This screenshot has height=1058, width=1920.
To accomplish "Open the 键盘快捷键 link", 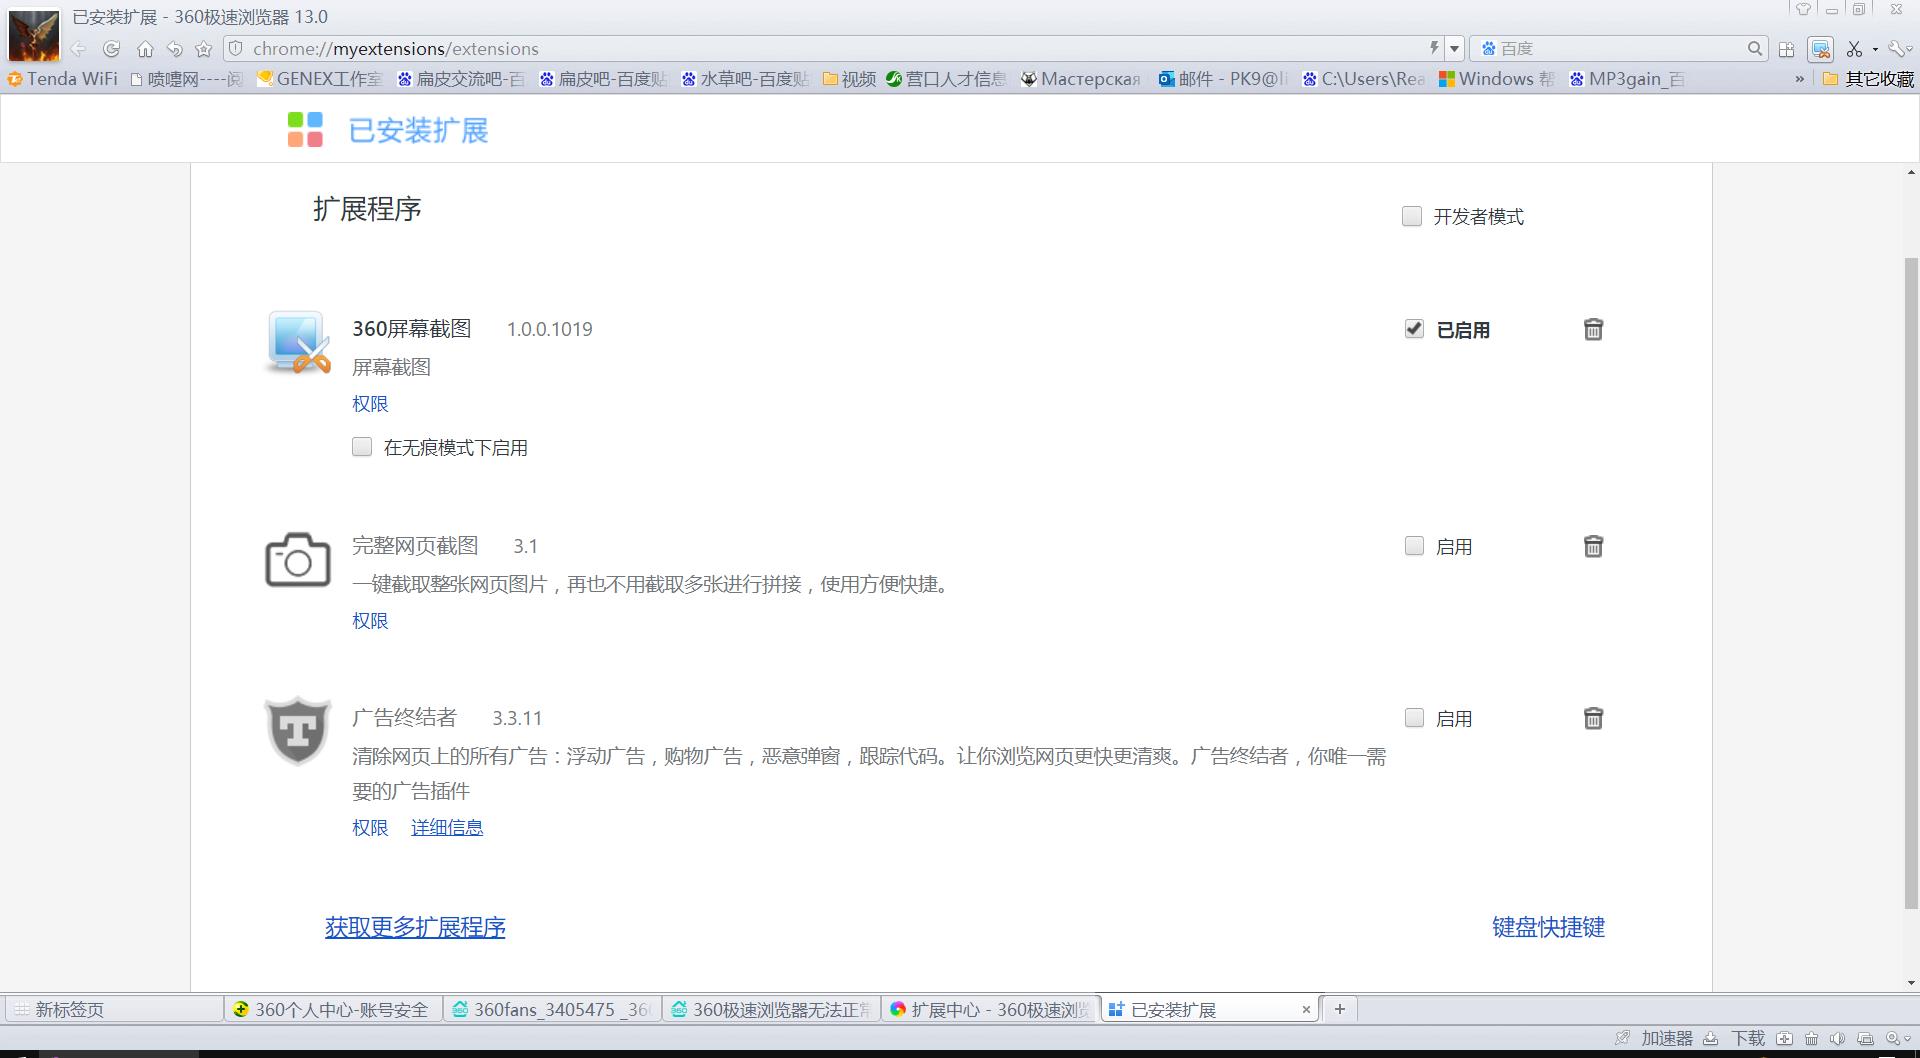I will [1548, 927].
